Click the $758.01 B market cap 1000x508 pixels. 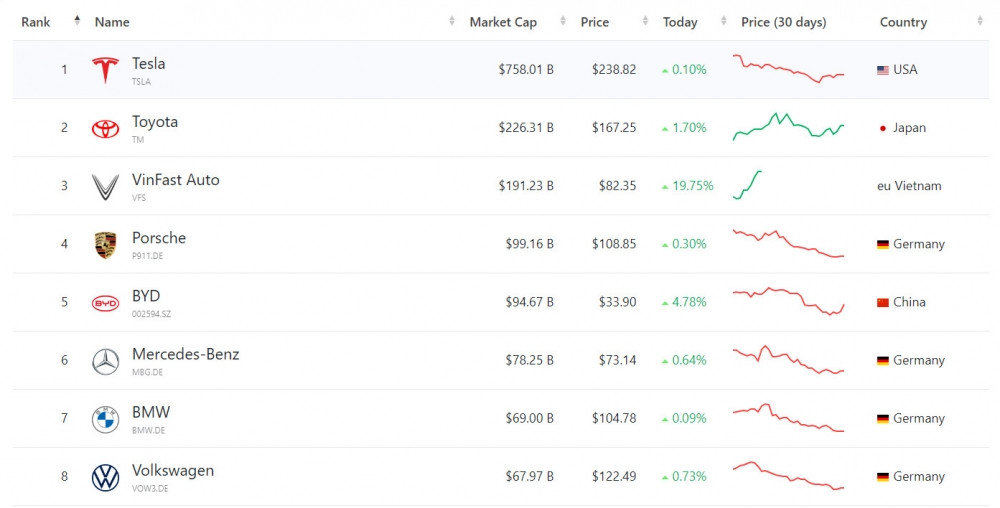click(526, 69)
